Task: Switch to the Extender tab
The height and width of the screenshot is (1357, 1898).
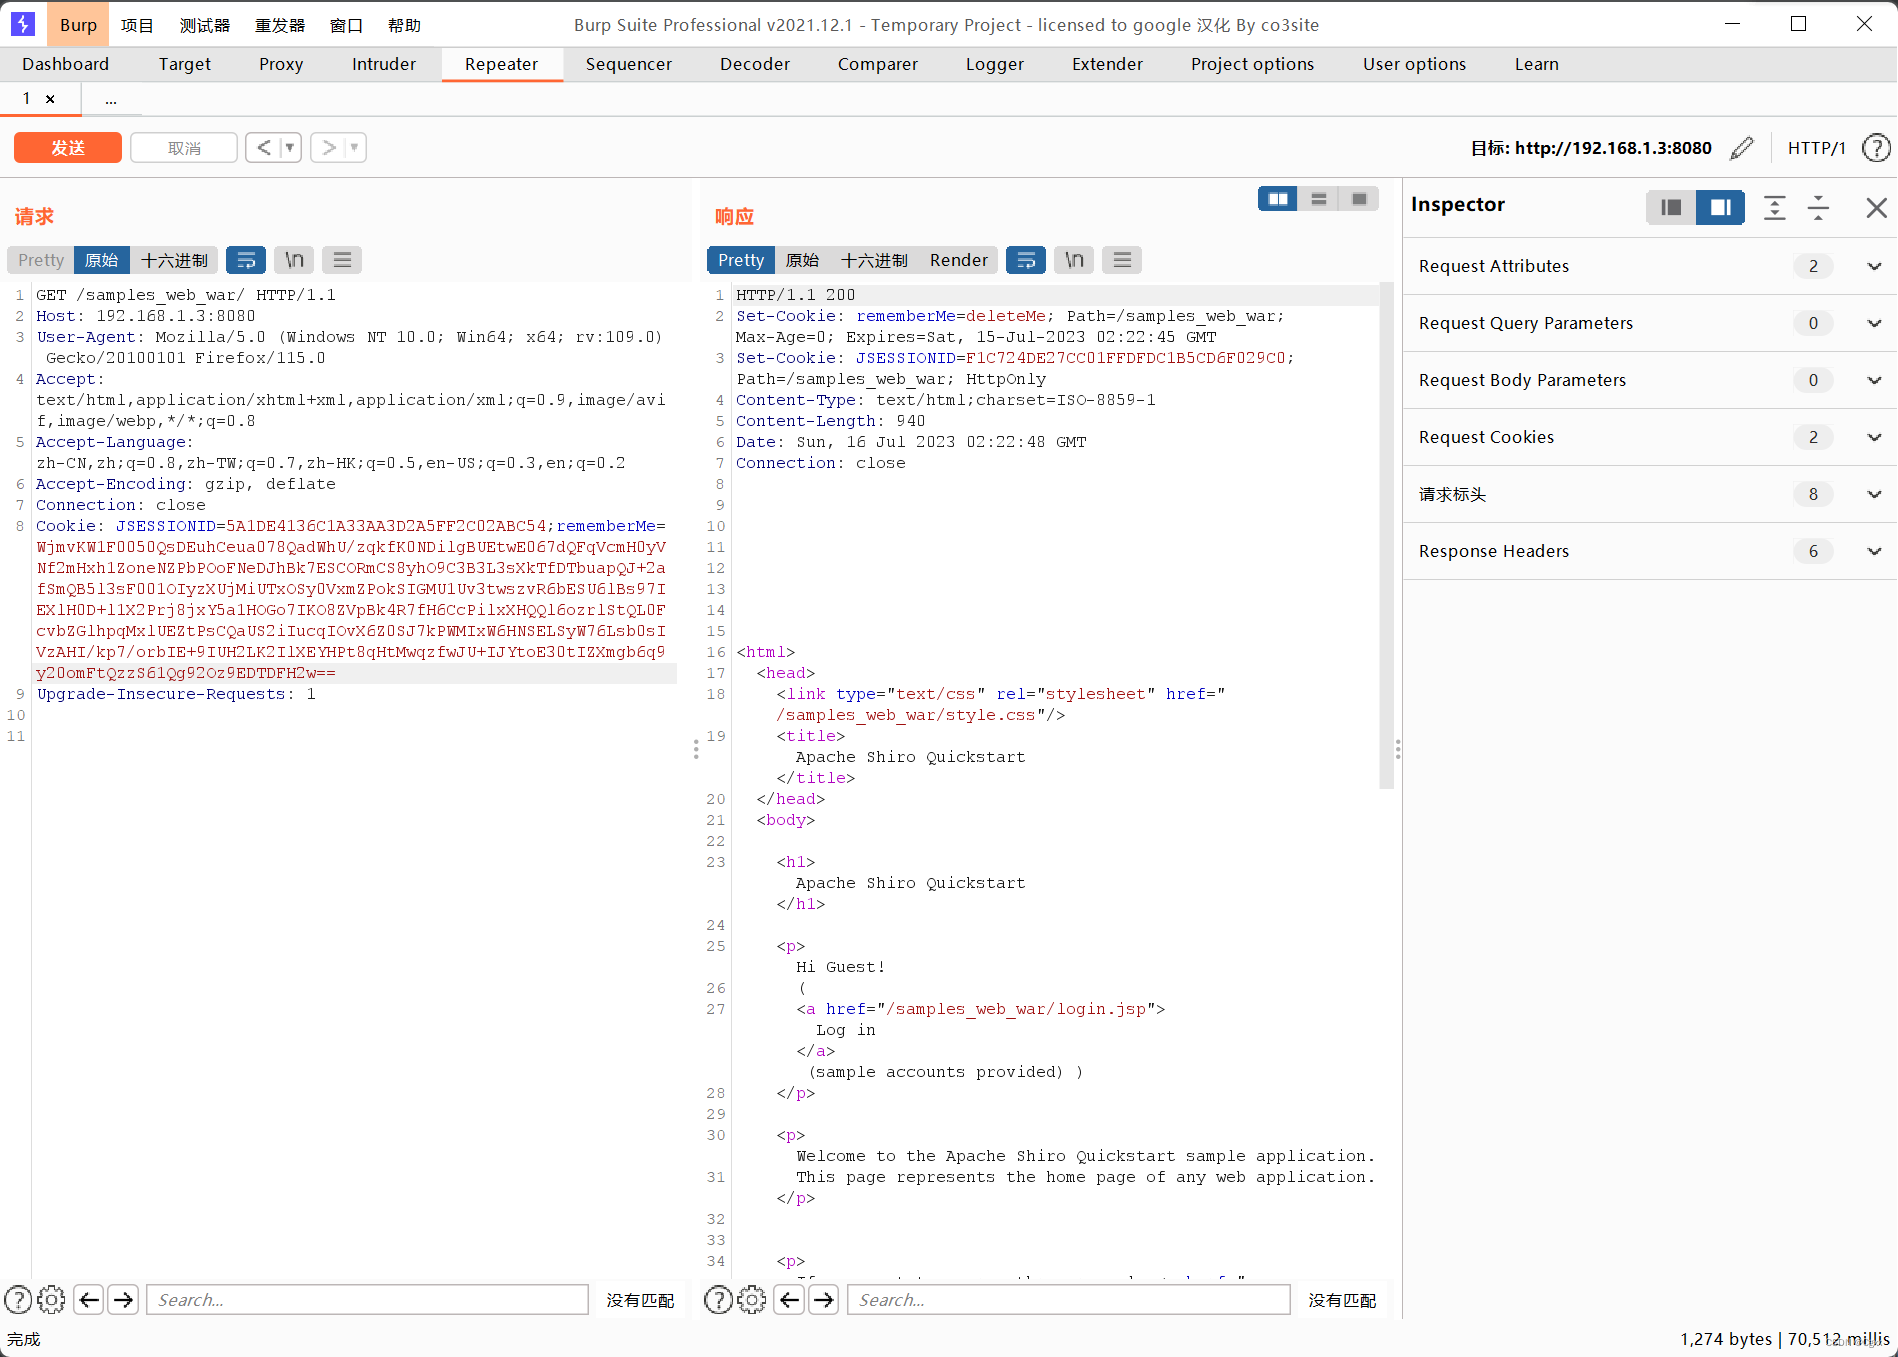Action: tap(1107, 64)
